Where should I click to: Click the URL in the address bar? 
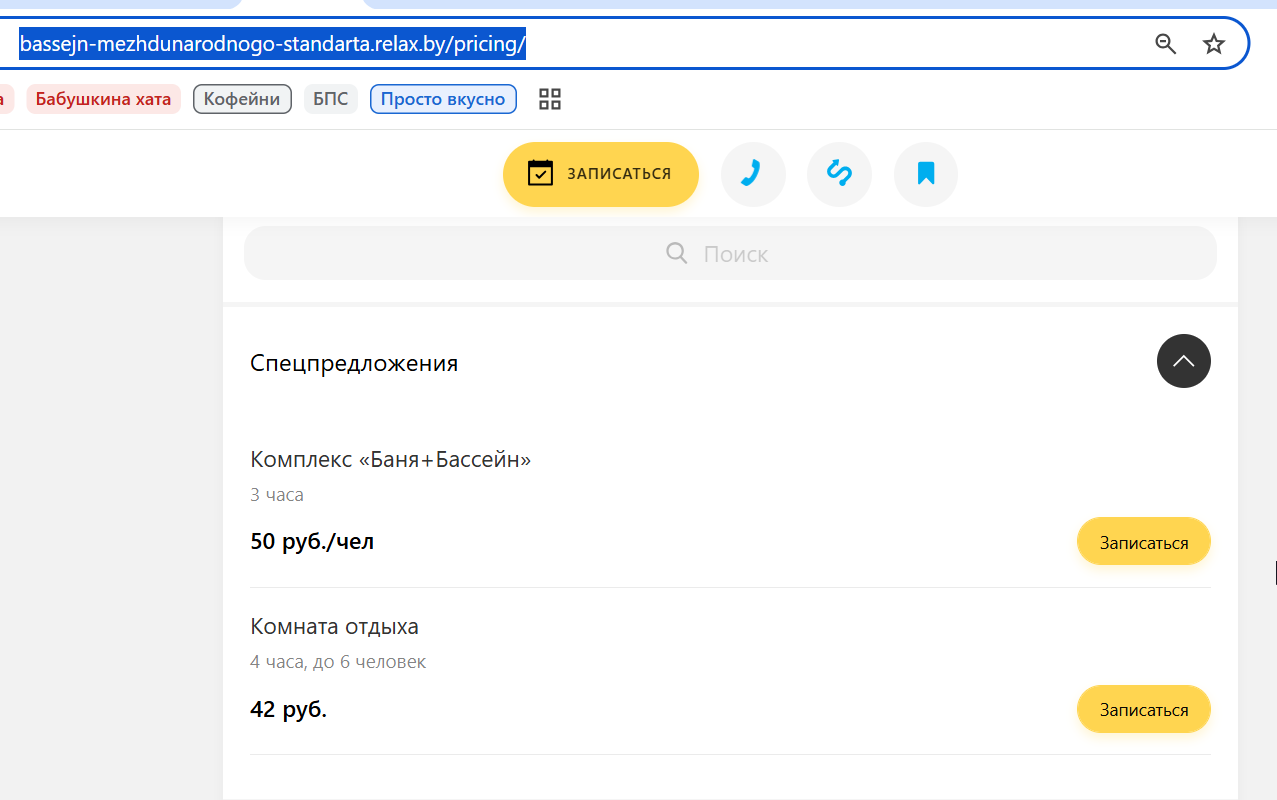(273, 44)
